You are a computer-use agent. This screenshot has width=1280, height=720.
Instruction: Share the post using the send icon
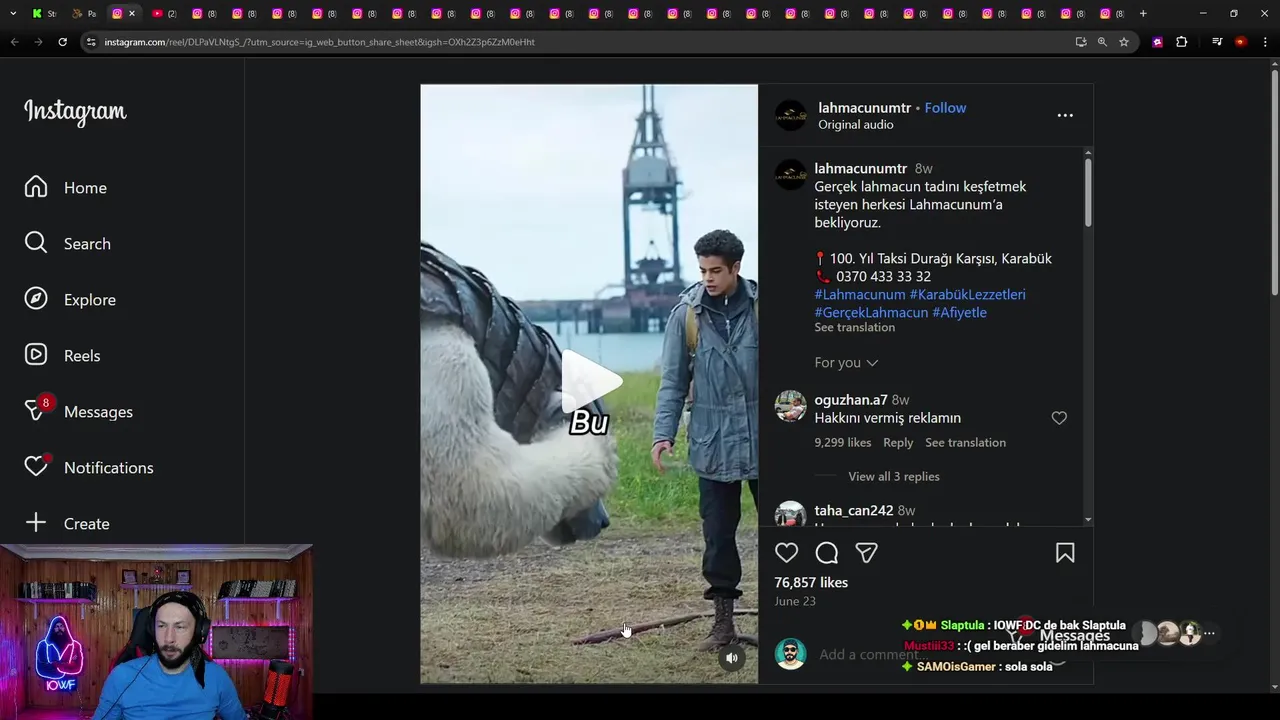(x=866, y=553)
